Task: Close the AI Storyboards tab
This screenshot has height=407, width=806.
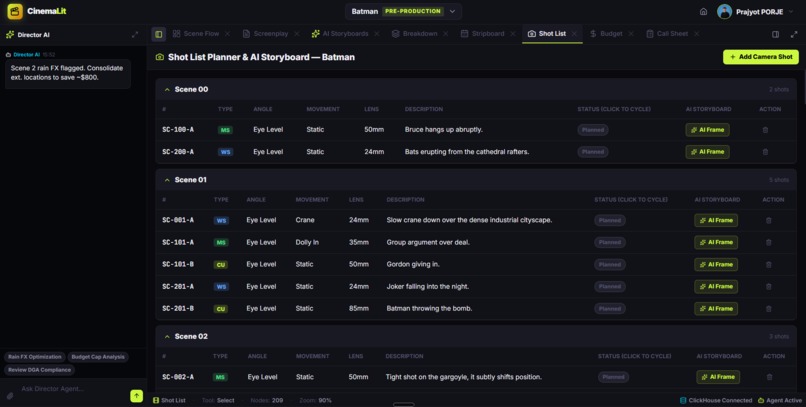Action: [x=377, y=34]
